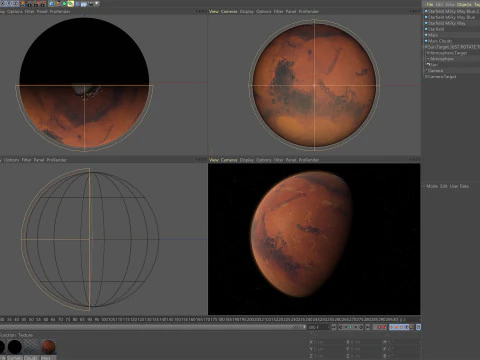Open Texture menu in the Material Manager
Screen dimensions: 480x360
[x=25, y=335]
